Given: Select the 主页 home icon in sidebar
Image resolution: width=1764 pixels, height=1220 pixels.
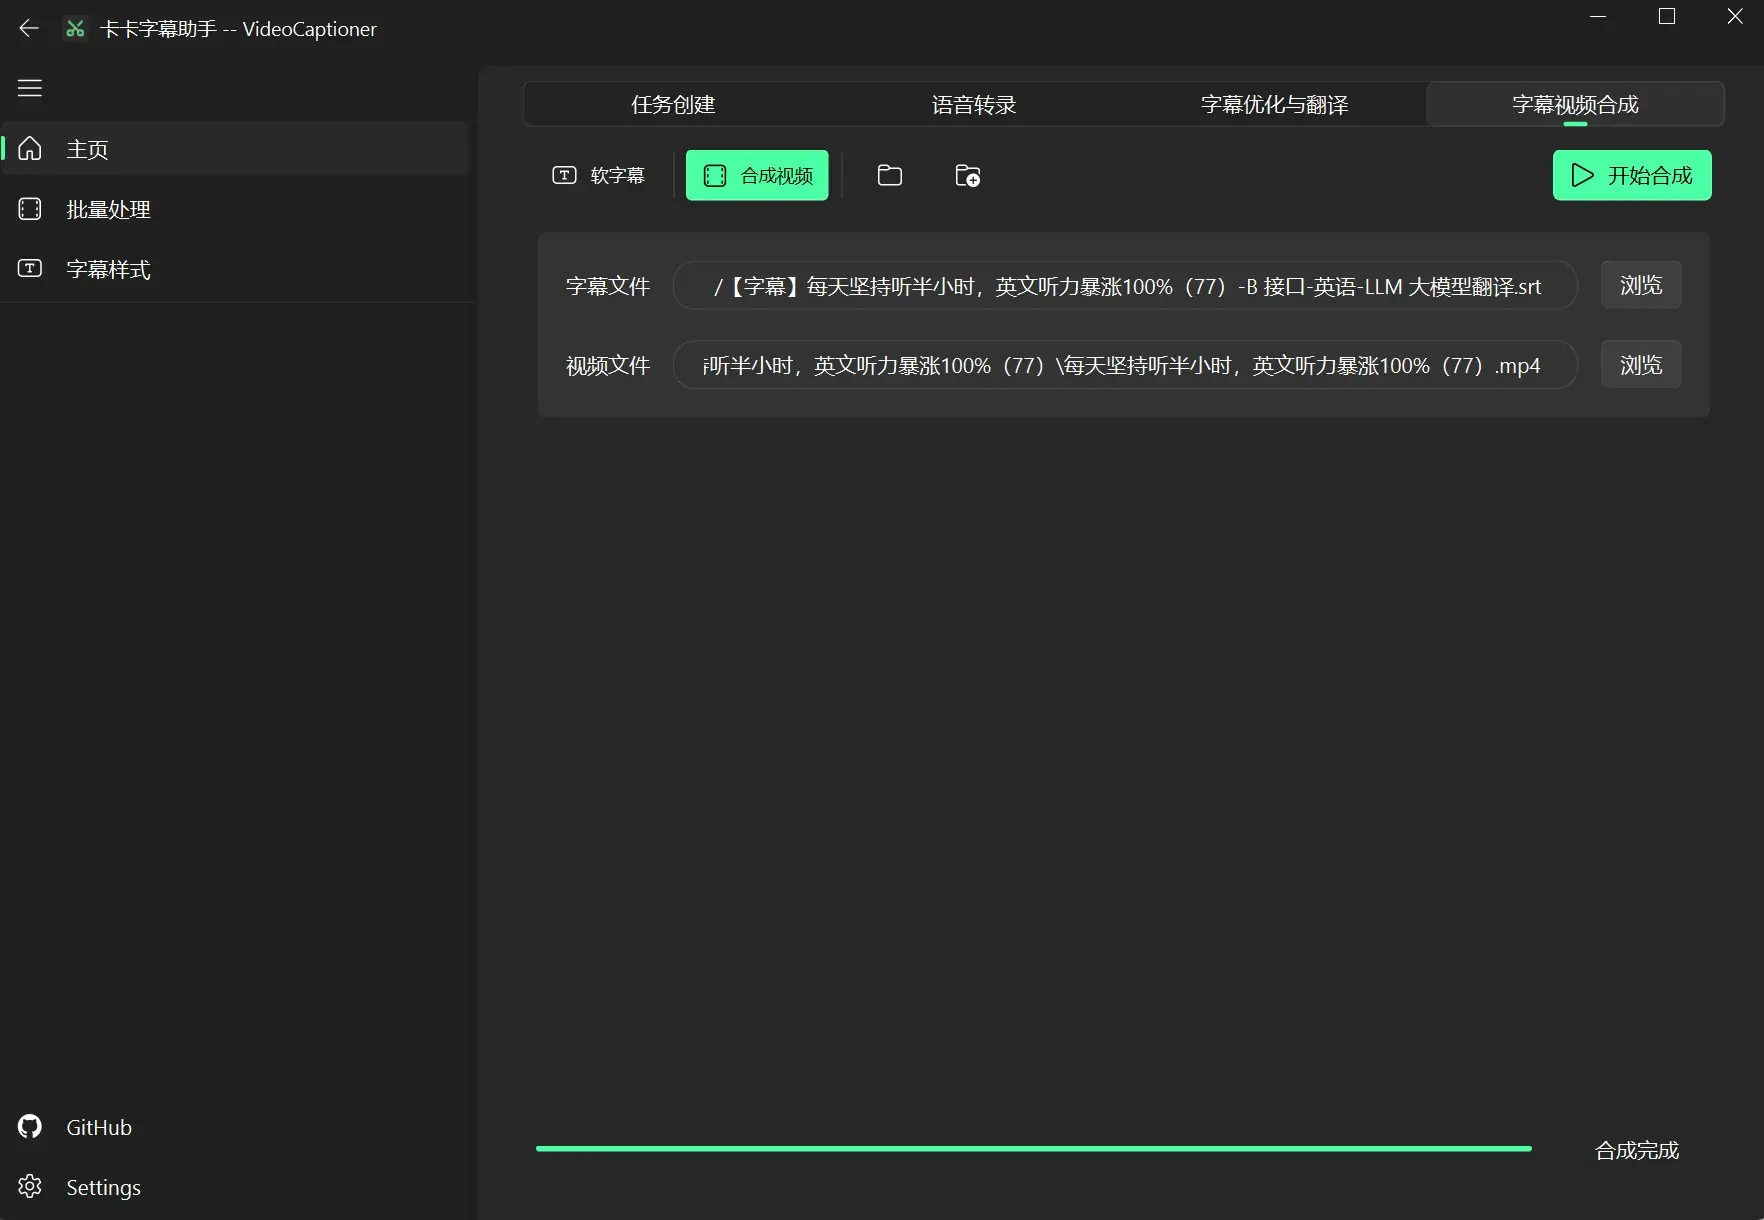Looking at the screenshot, I should [x=30, y=148].
